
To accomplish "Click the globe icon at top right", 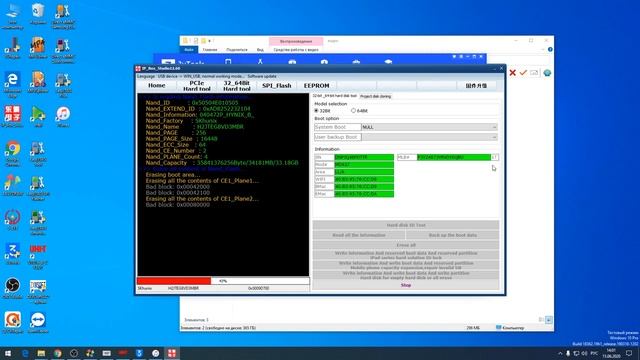I will [547, 73].
